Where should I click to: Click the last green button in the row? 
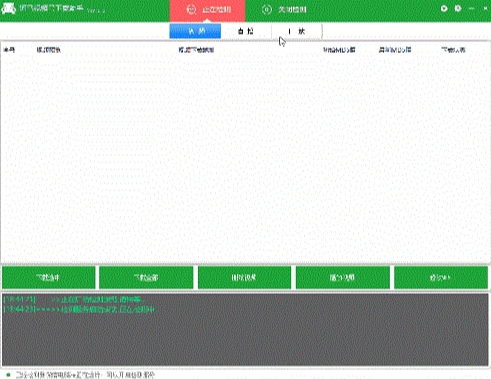click(x=441, y=277)
